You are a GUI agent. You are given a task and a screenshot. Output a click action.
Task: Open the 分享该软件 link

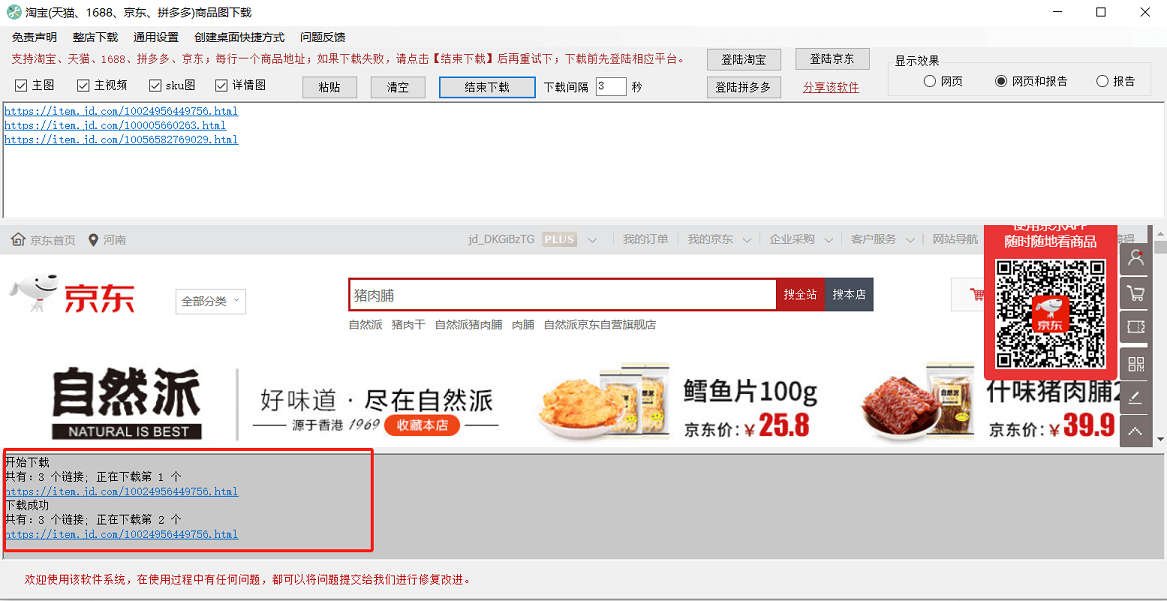tap(831, 88)
